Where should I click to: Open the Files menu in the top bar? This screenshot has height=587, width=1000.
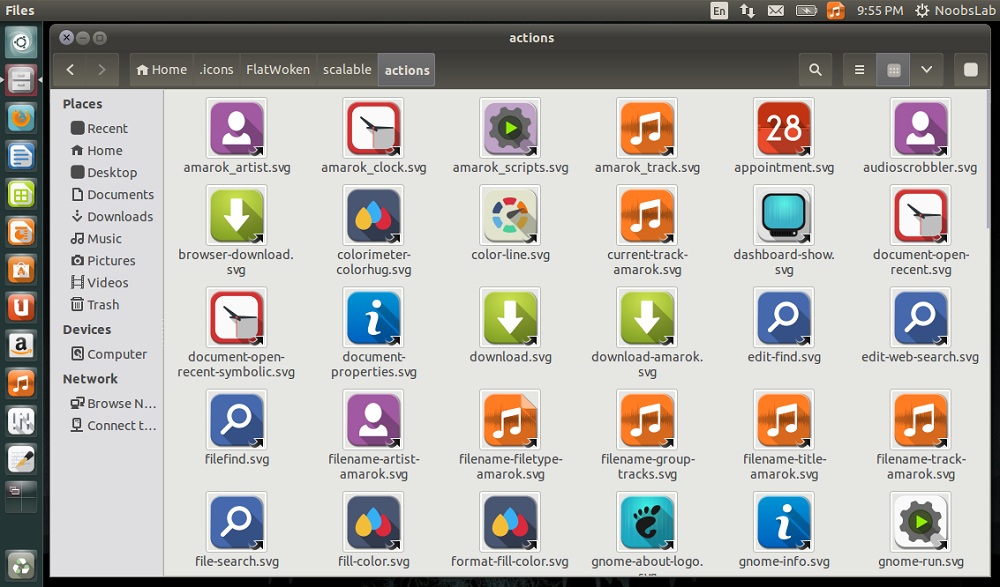click(20, 10)
